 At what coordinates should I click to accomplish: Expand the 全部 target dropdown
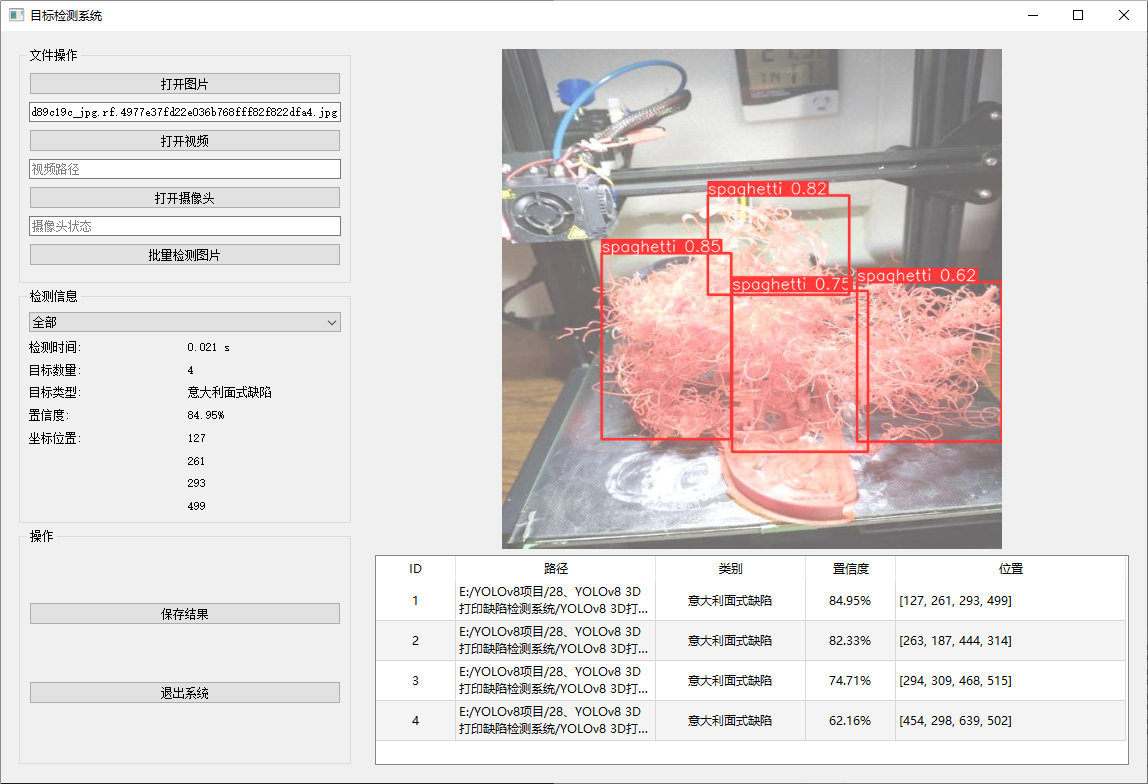[184, 322]
